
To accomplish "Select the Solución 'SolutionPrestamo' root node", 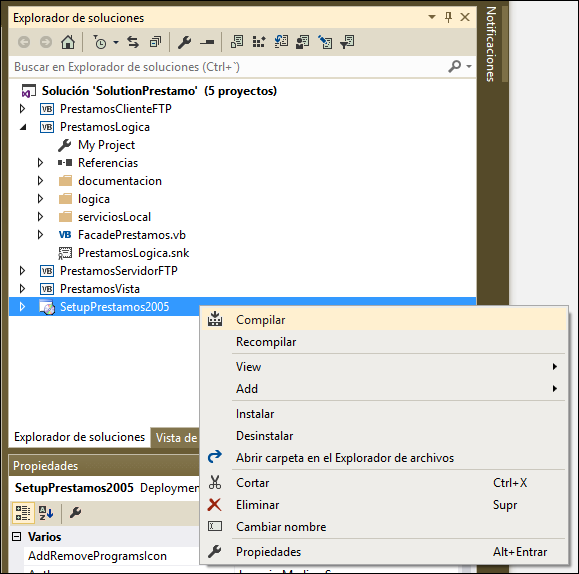I will pos(159,91).
